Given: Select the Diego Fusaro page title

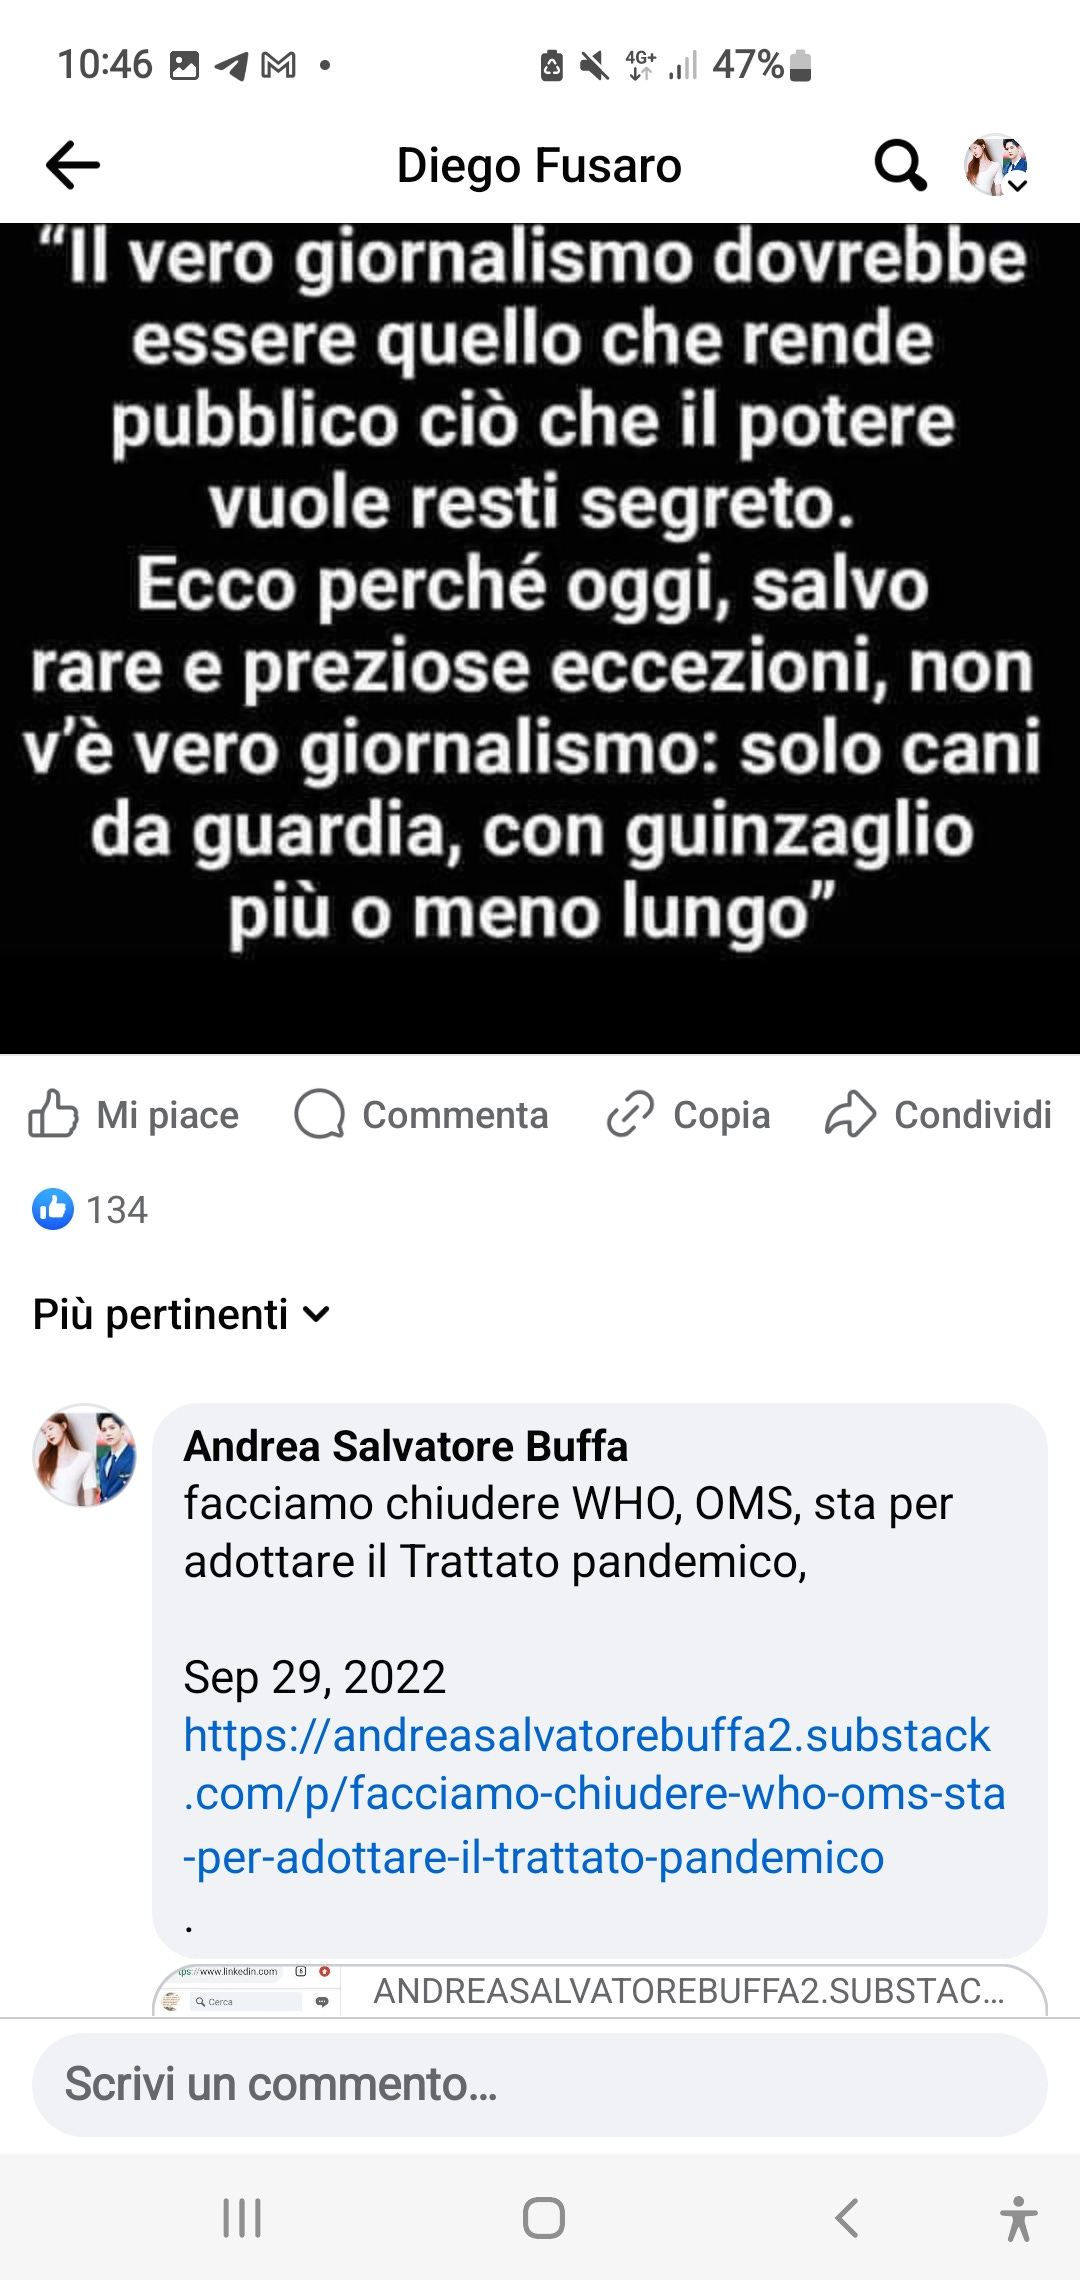Looking at the screenshot, I should (539, 165).
